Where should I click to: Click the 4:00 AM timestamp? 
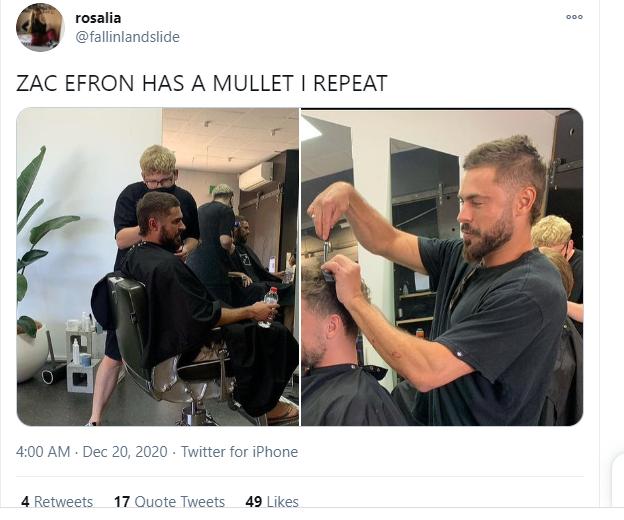pyautogui.click(x=43, y=452)
